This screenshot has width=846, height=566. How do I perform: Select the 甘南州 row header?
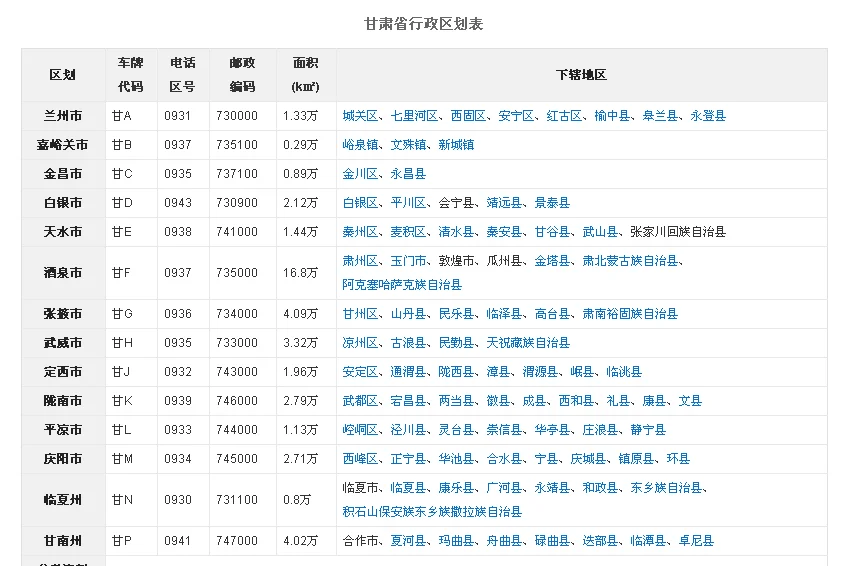coord(63,542)
